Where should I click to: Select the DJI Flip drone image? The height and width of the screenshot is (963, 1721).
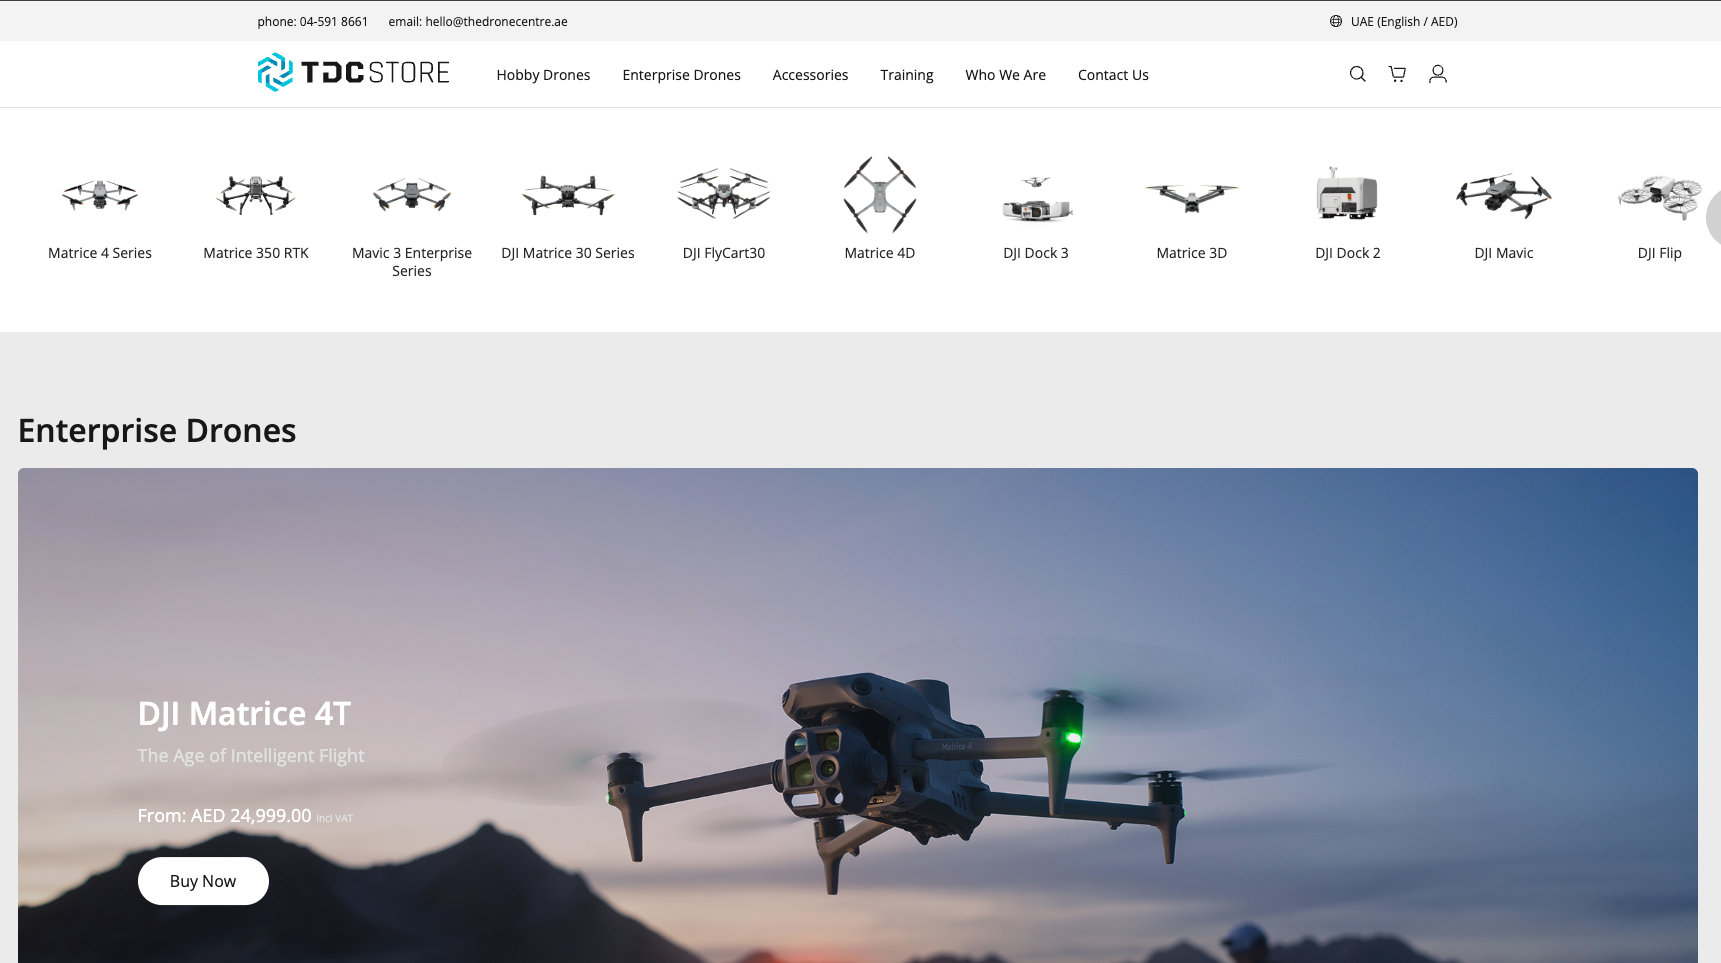[x=1660, y=196]
